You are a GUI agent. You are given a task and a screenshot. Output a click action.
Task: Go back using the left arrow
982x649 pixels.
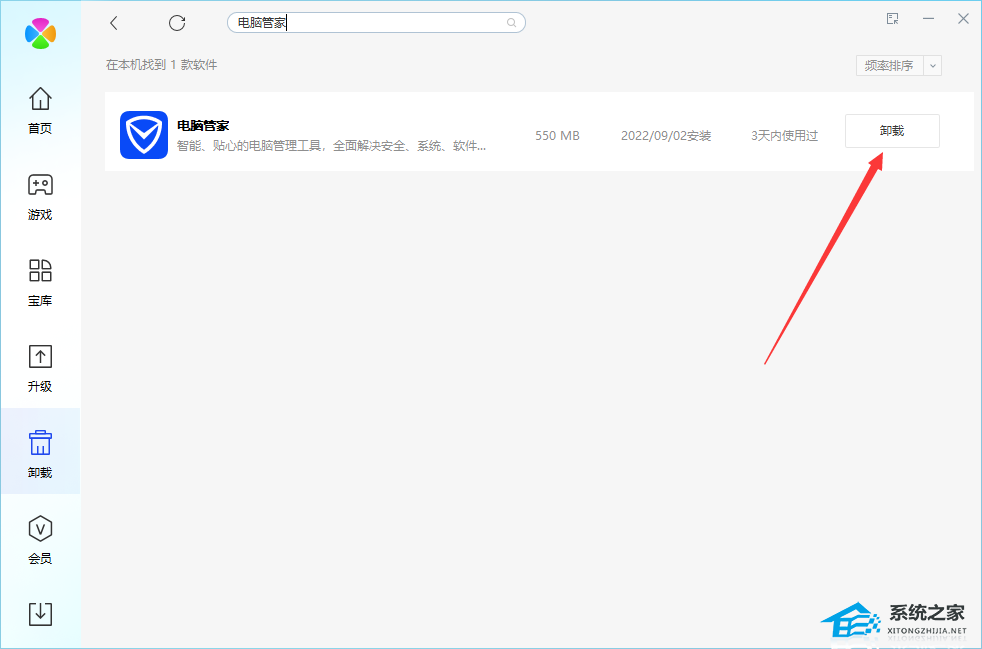[x=113, y=23]
